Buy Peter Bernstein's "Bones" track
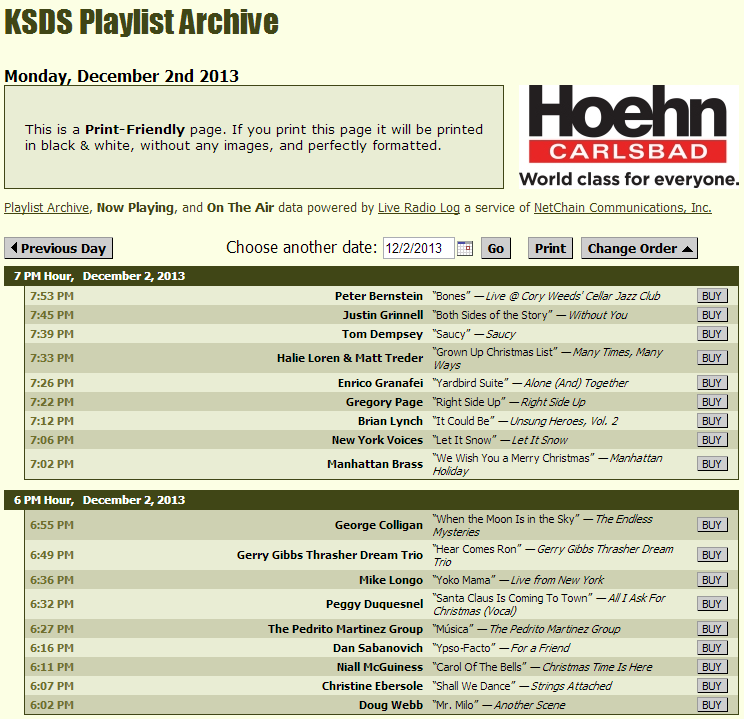The width and height of the screenshot is (746, 719). [712, 296]
